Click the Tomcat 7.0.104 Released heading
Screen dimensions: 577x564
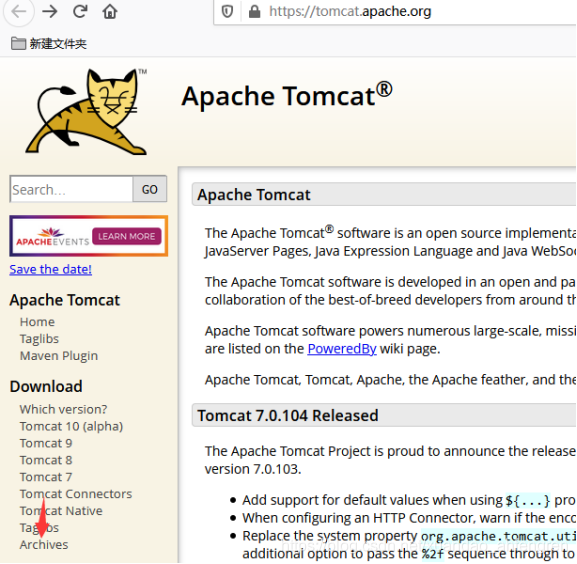tap(288, 416)
